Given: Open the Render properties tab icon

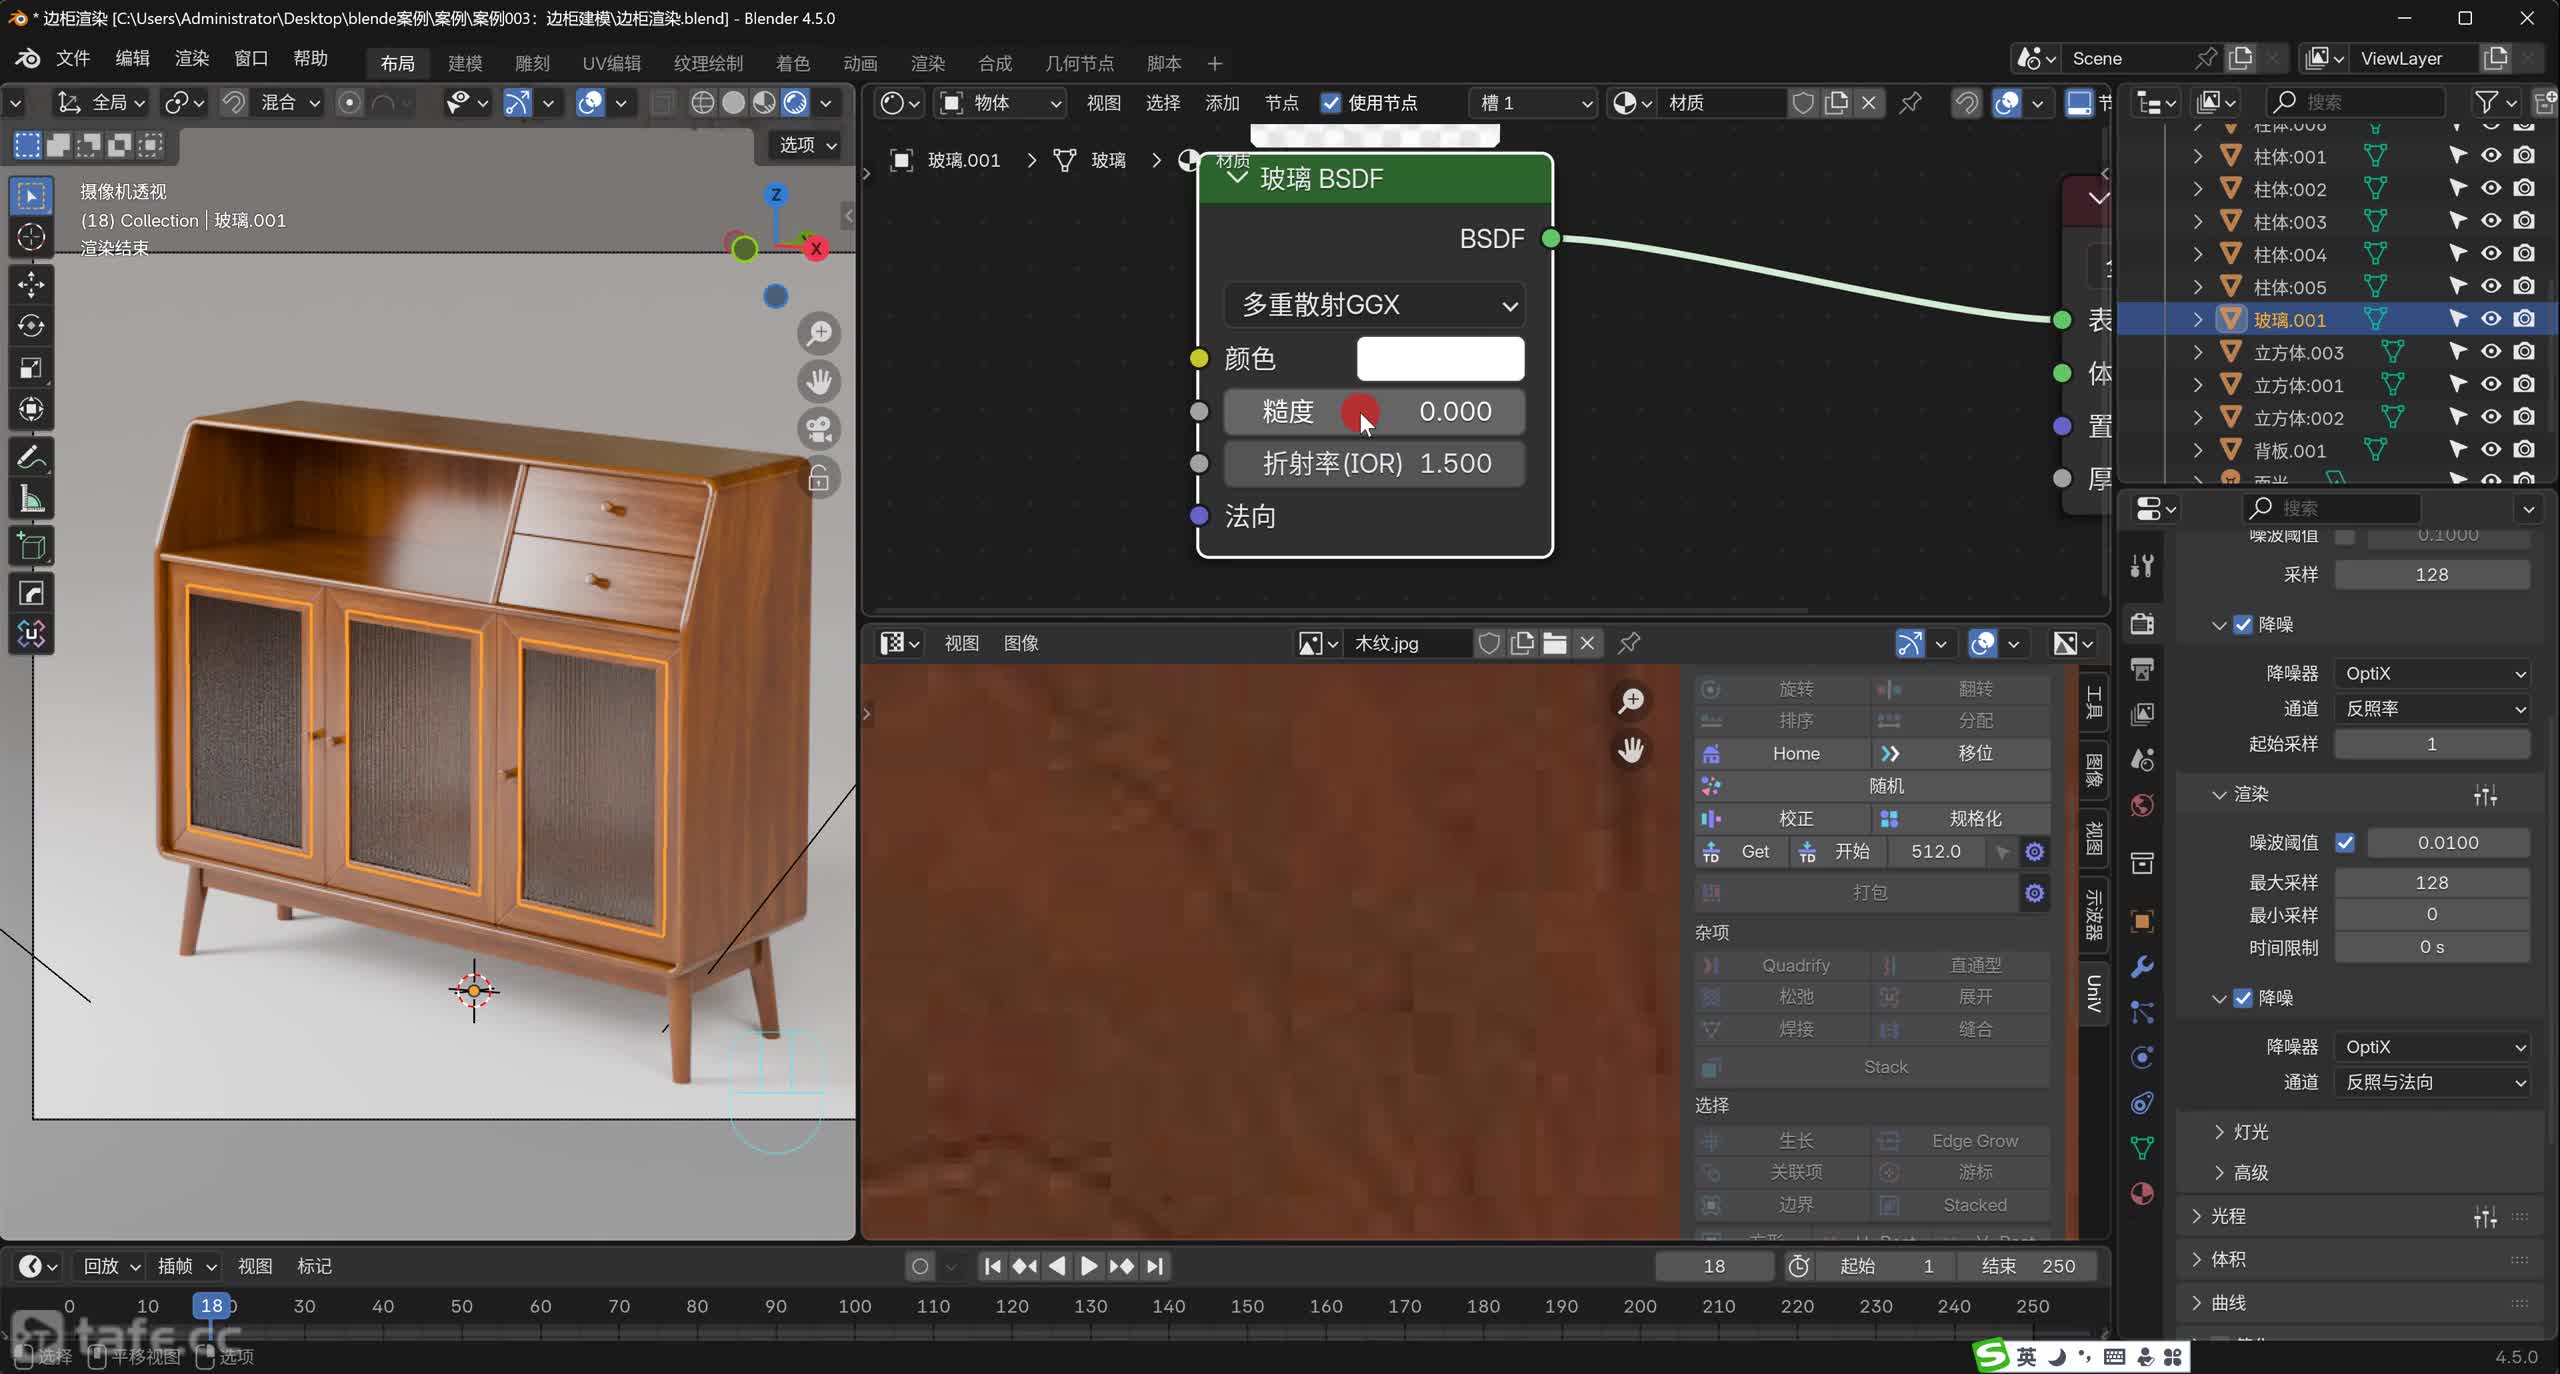Looking at the screenshot, I should pos(2142,624).
